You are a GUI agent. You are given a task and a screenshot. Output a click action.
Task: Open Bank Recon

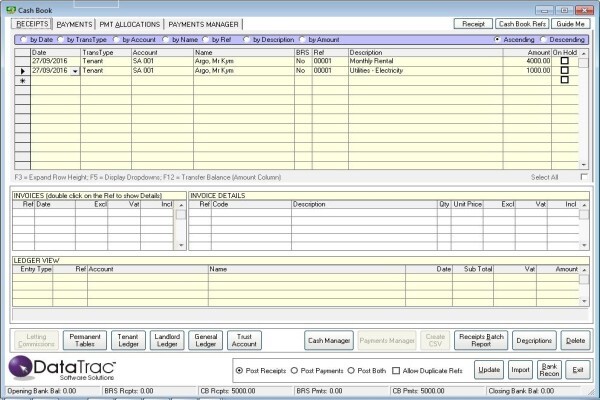pos(549,370)
